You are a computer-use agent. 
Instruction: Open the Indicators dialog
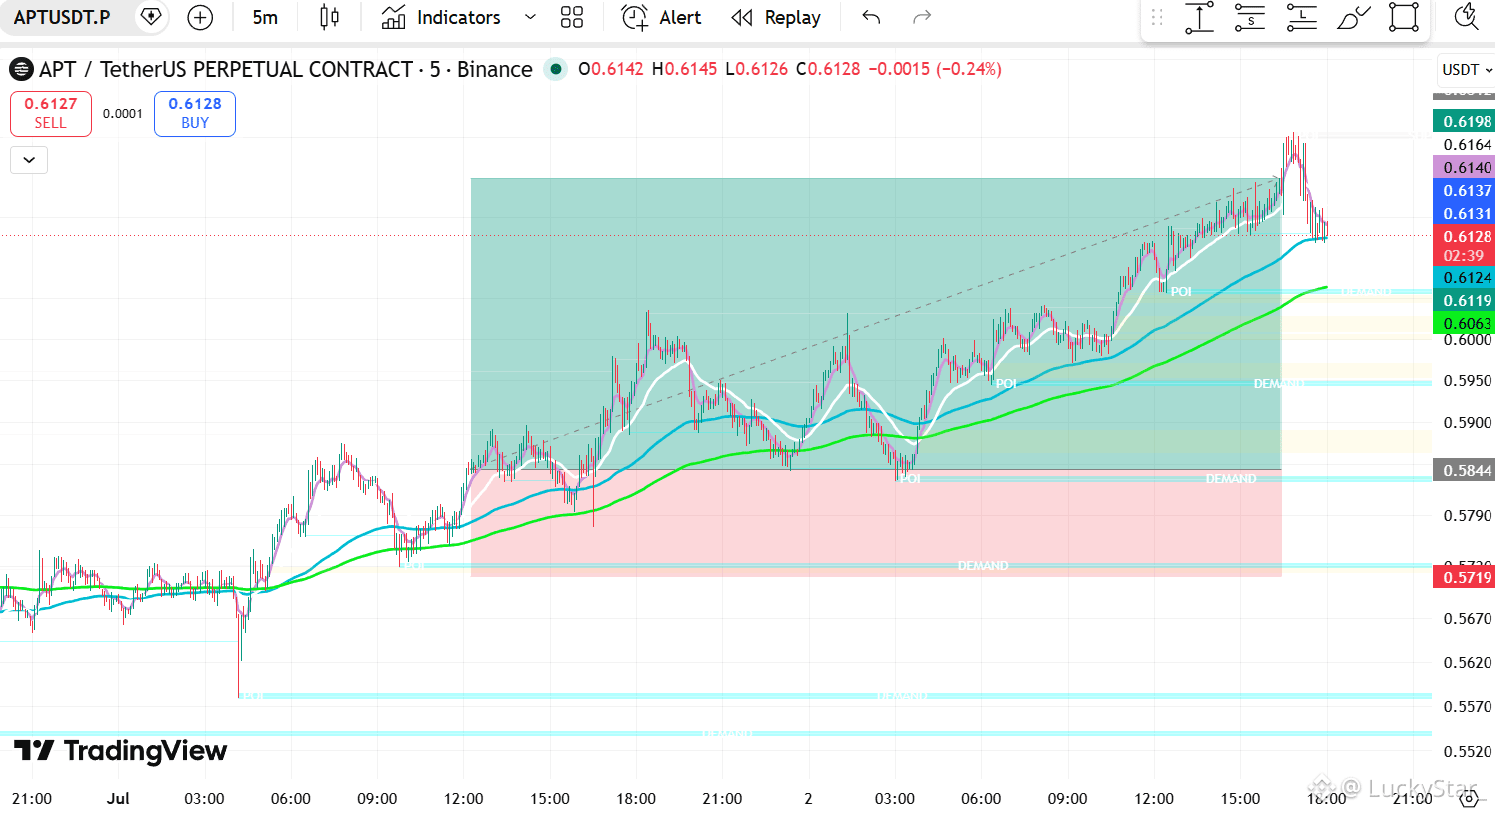click(441, 17)
